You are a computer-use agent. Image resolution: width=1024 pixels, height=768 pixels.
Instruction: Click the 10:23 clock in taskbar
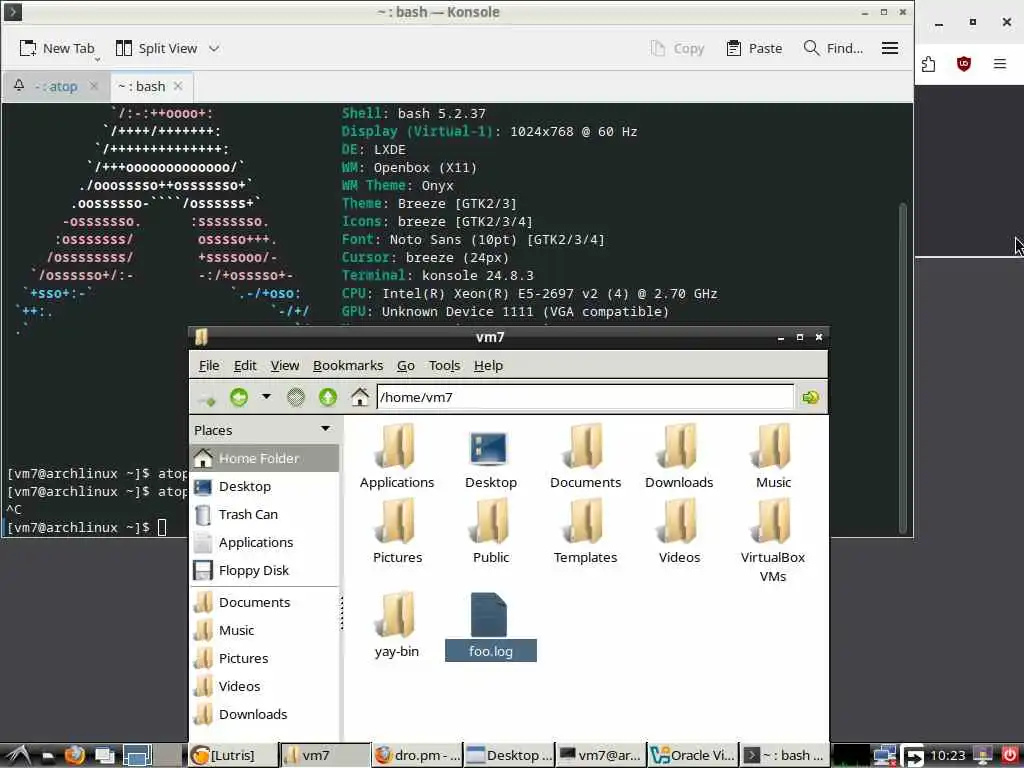947,756
